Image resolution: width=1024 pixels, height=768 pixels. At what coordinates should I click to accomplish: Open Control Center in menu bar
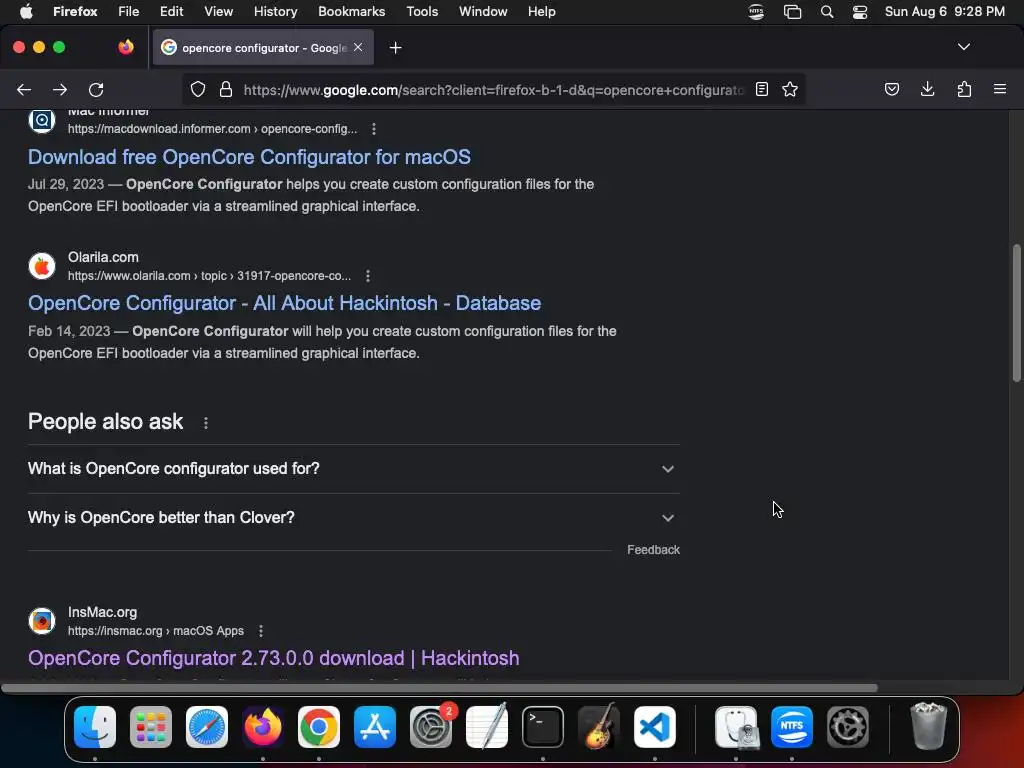point(860,12)
